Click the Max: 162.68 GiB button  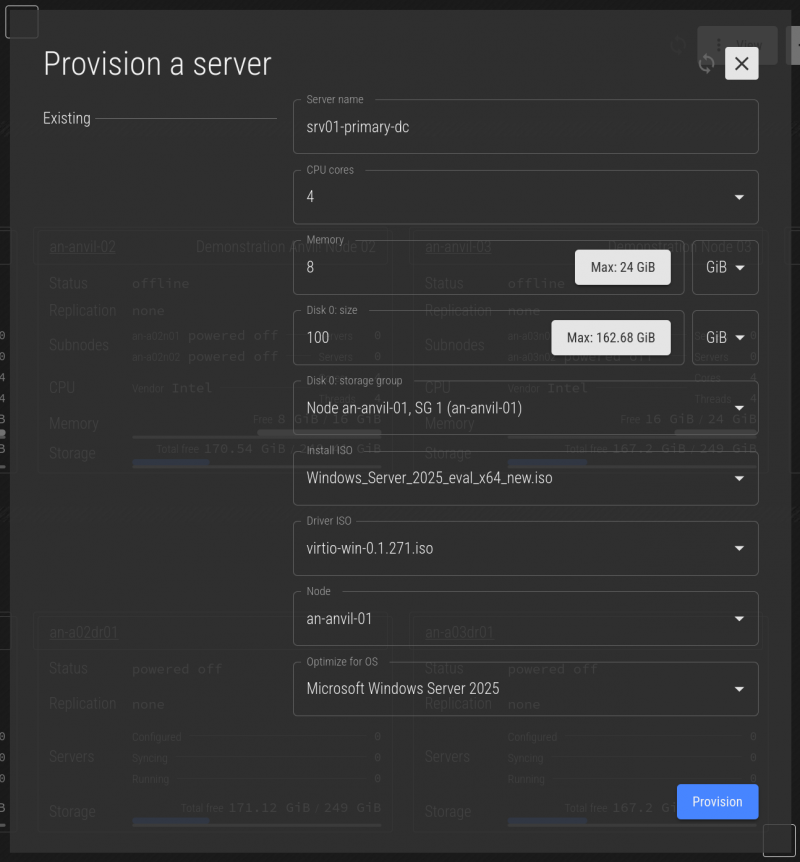pos(611,338)
